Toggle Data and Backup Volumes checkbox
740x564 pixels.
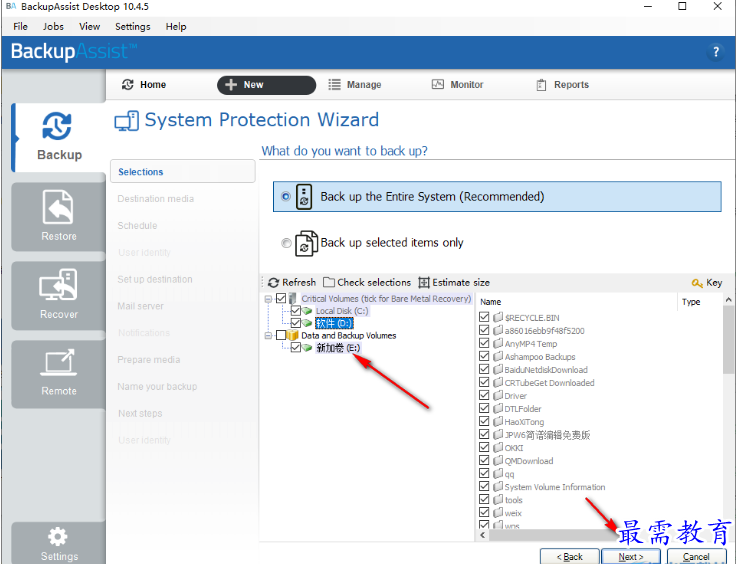[x=281, y=335]
